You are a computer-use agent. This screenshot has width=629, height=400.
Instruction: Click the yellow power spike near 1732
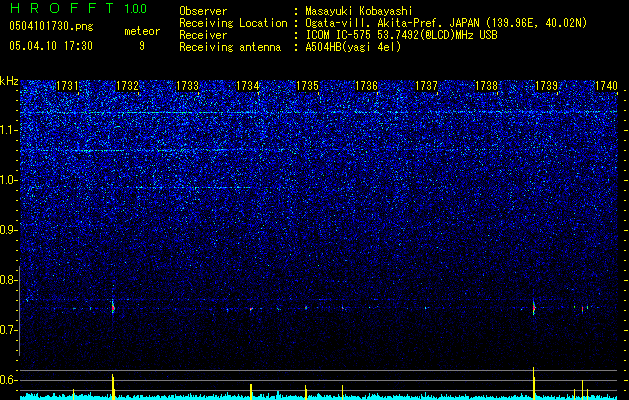[113, 387]
